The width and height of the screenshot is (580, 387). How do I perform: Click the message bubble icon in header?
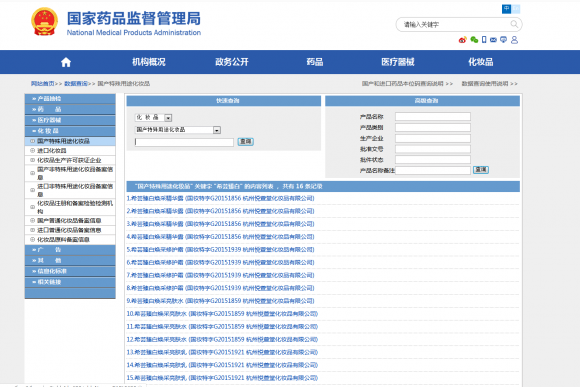[503, 40]
